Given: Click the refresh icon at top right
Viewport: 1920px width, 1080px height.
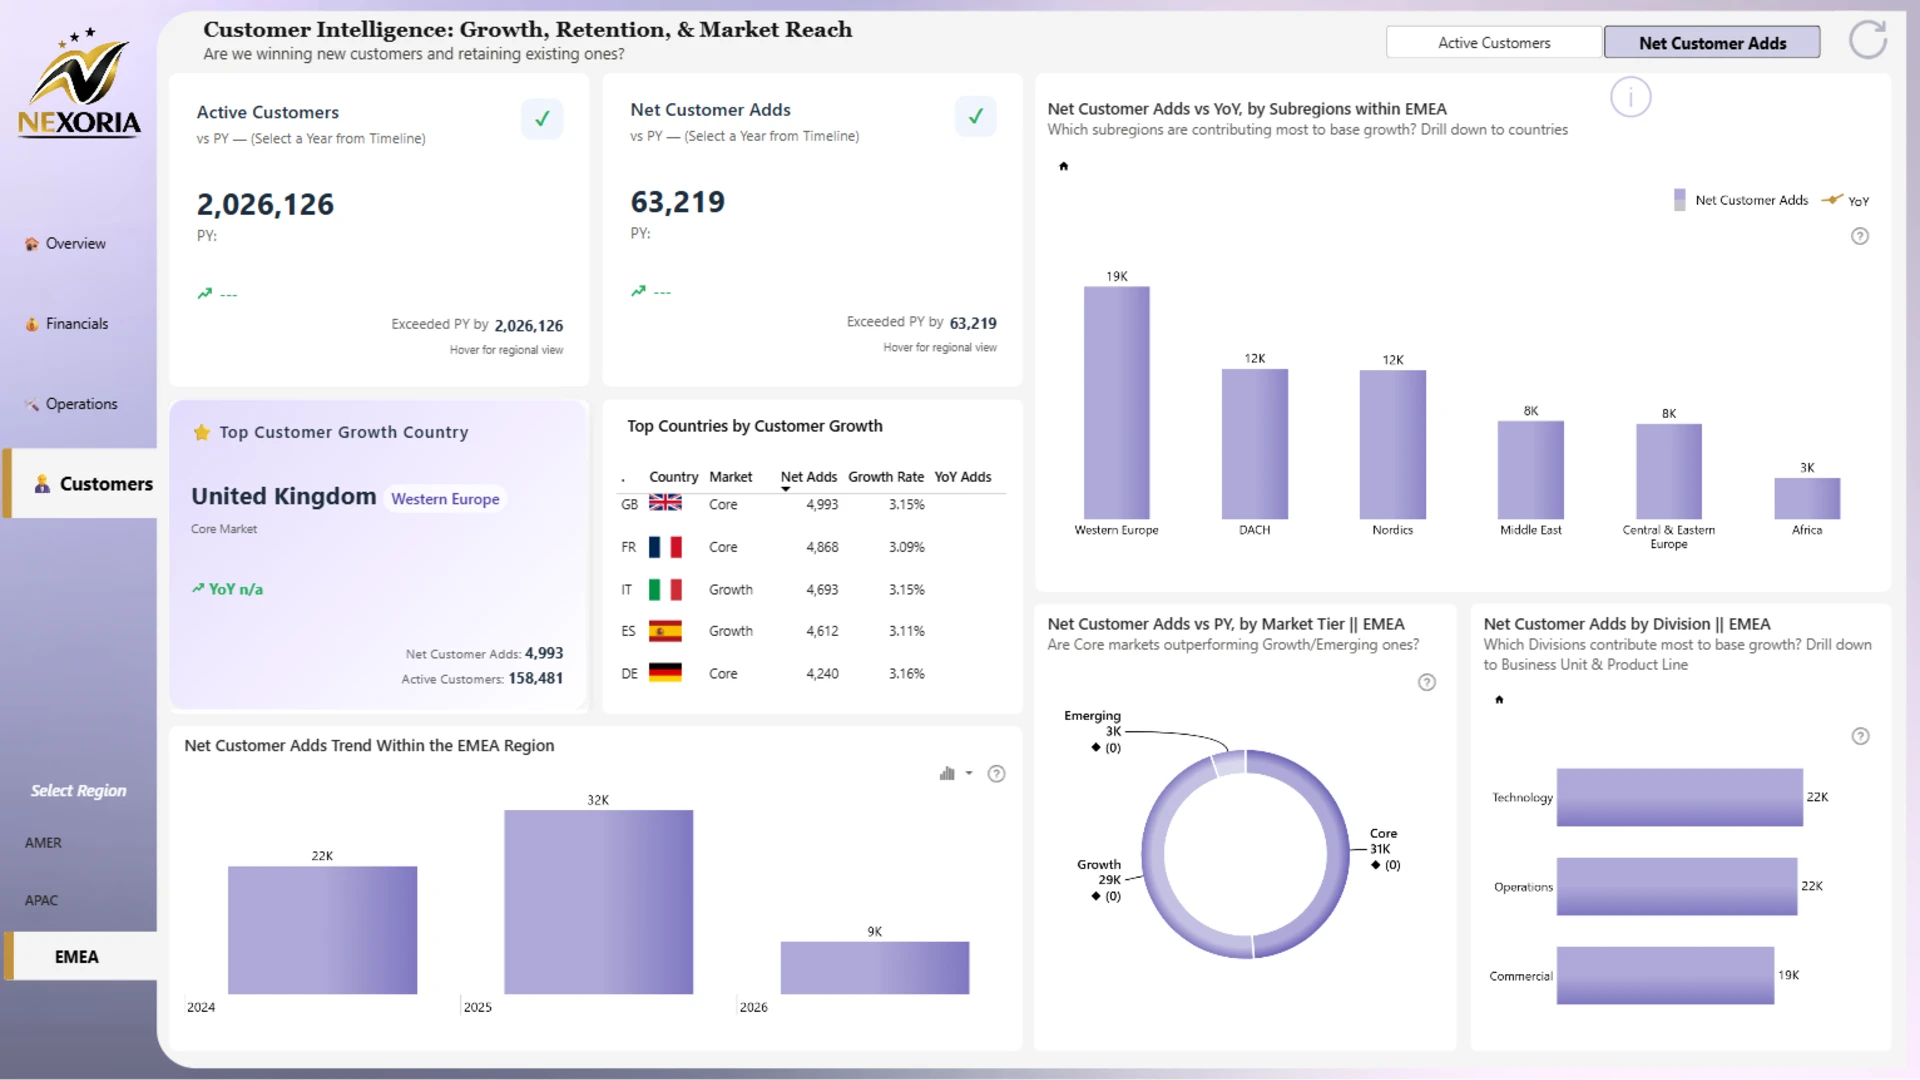Looking at the screenshot, I should pyautogui.click(x=1867, y=41).
